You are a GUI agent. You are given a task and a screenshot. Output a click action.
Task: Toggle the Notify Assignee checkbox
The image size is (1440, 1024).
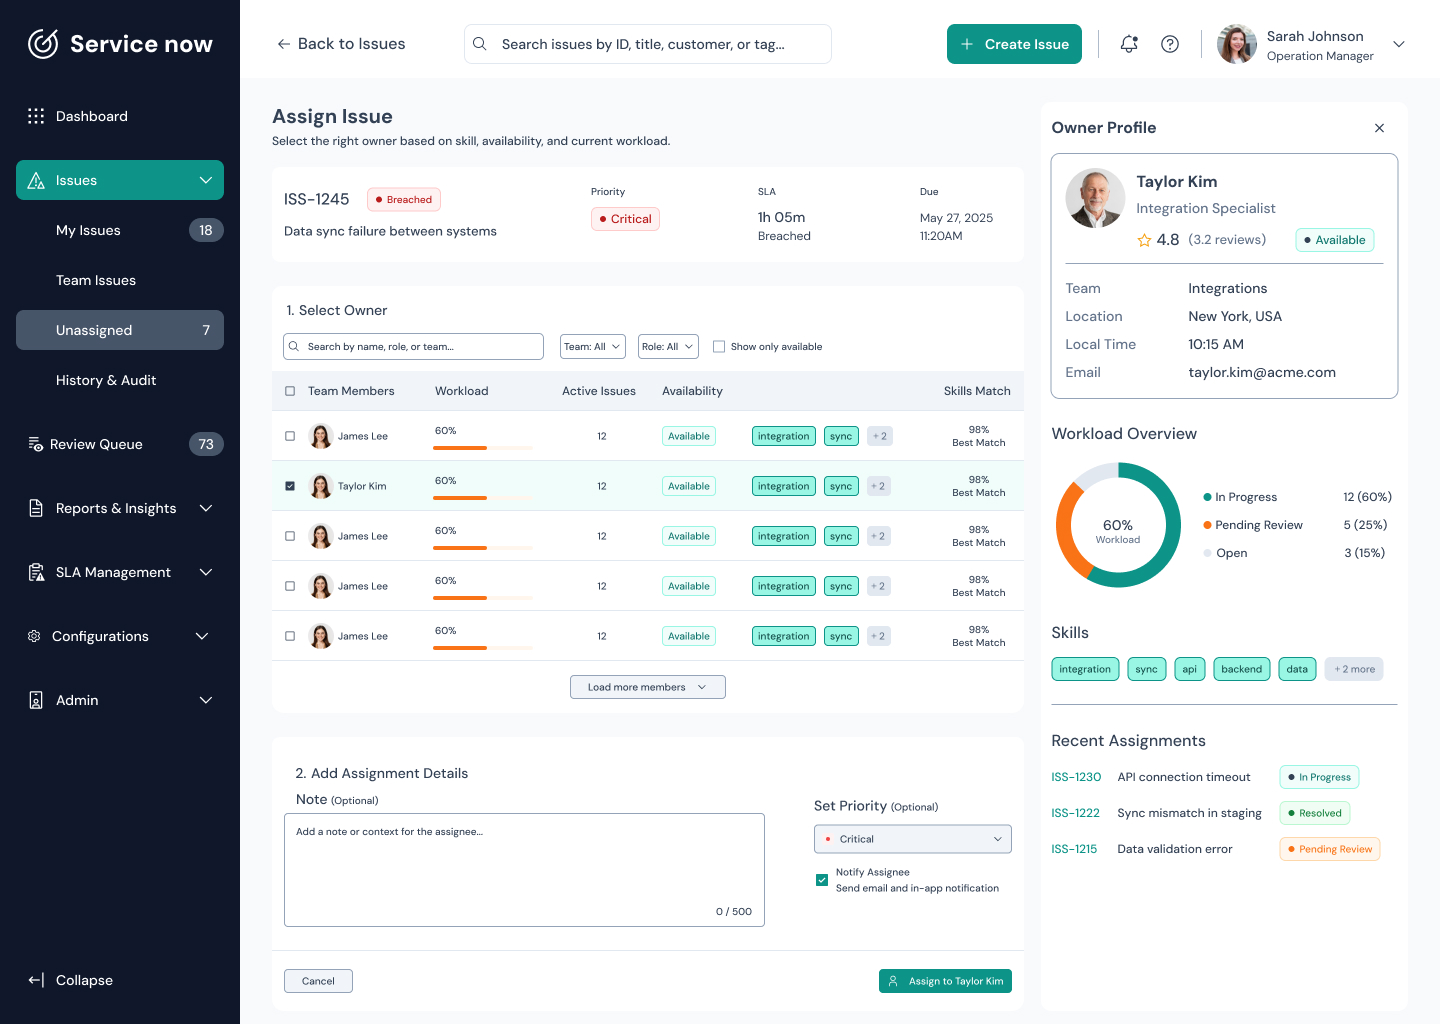pyautogui.click(x=822, y=880)
